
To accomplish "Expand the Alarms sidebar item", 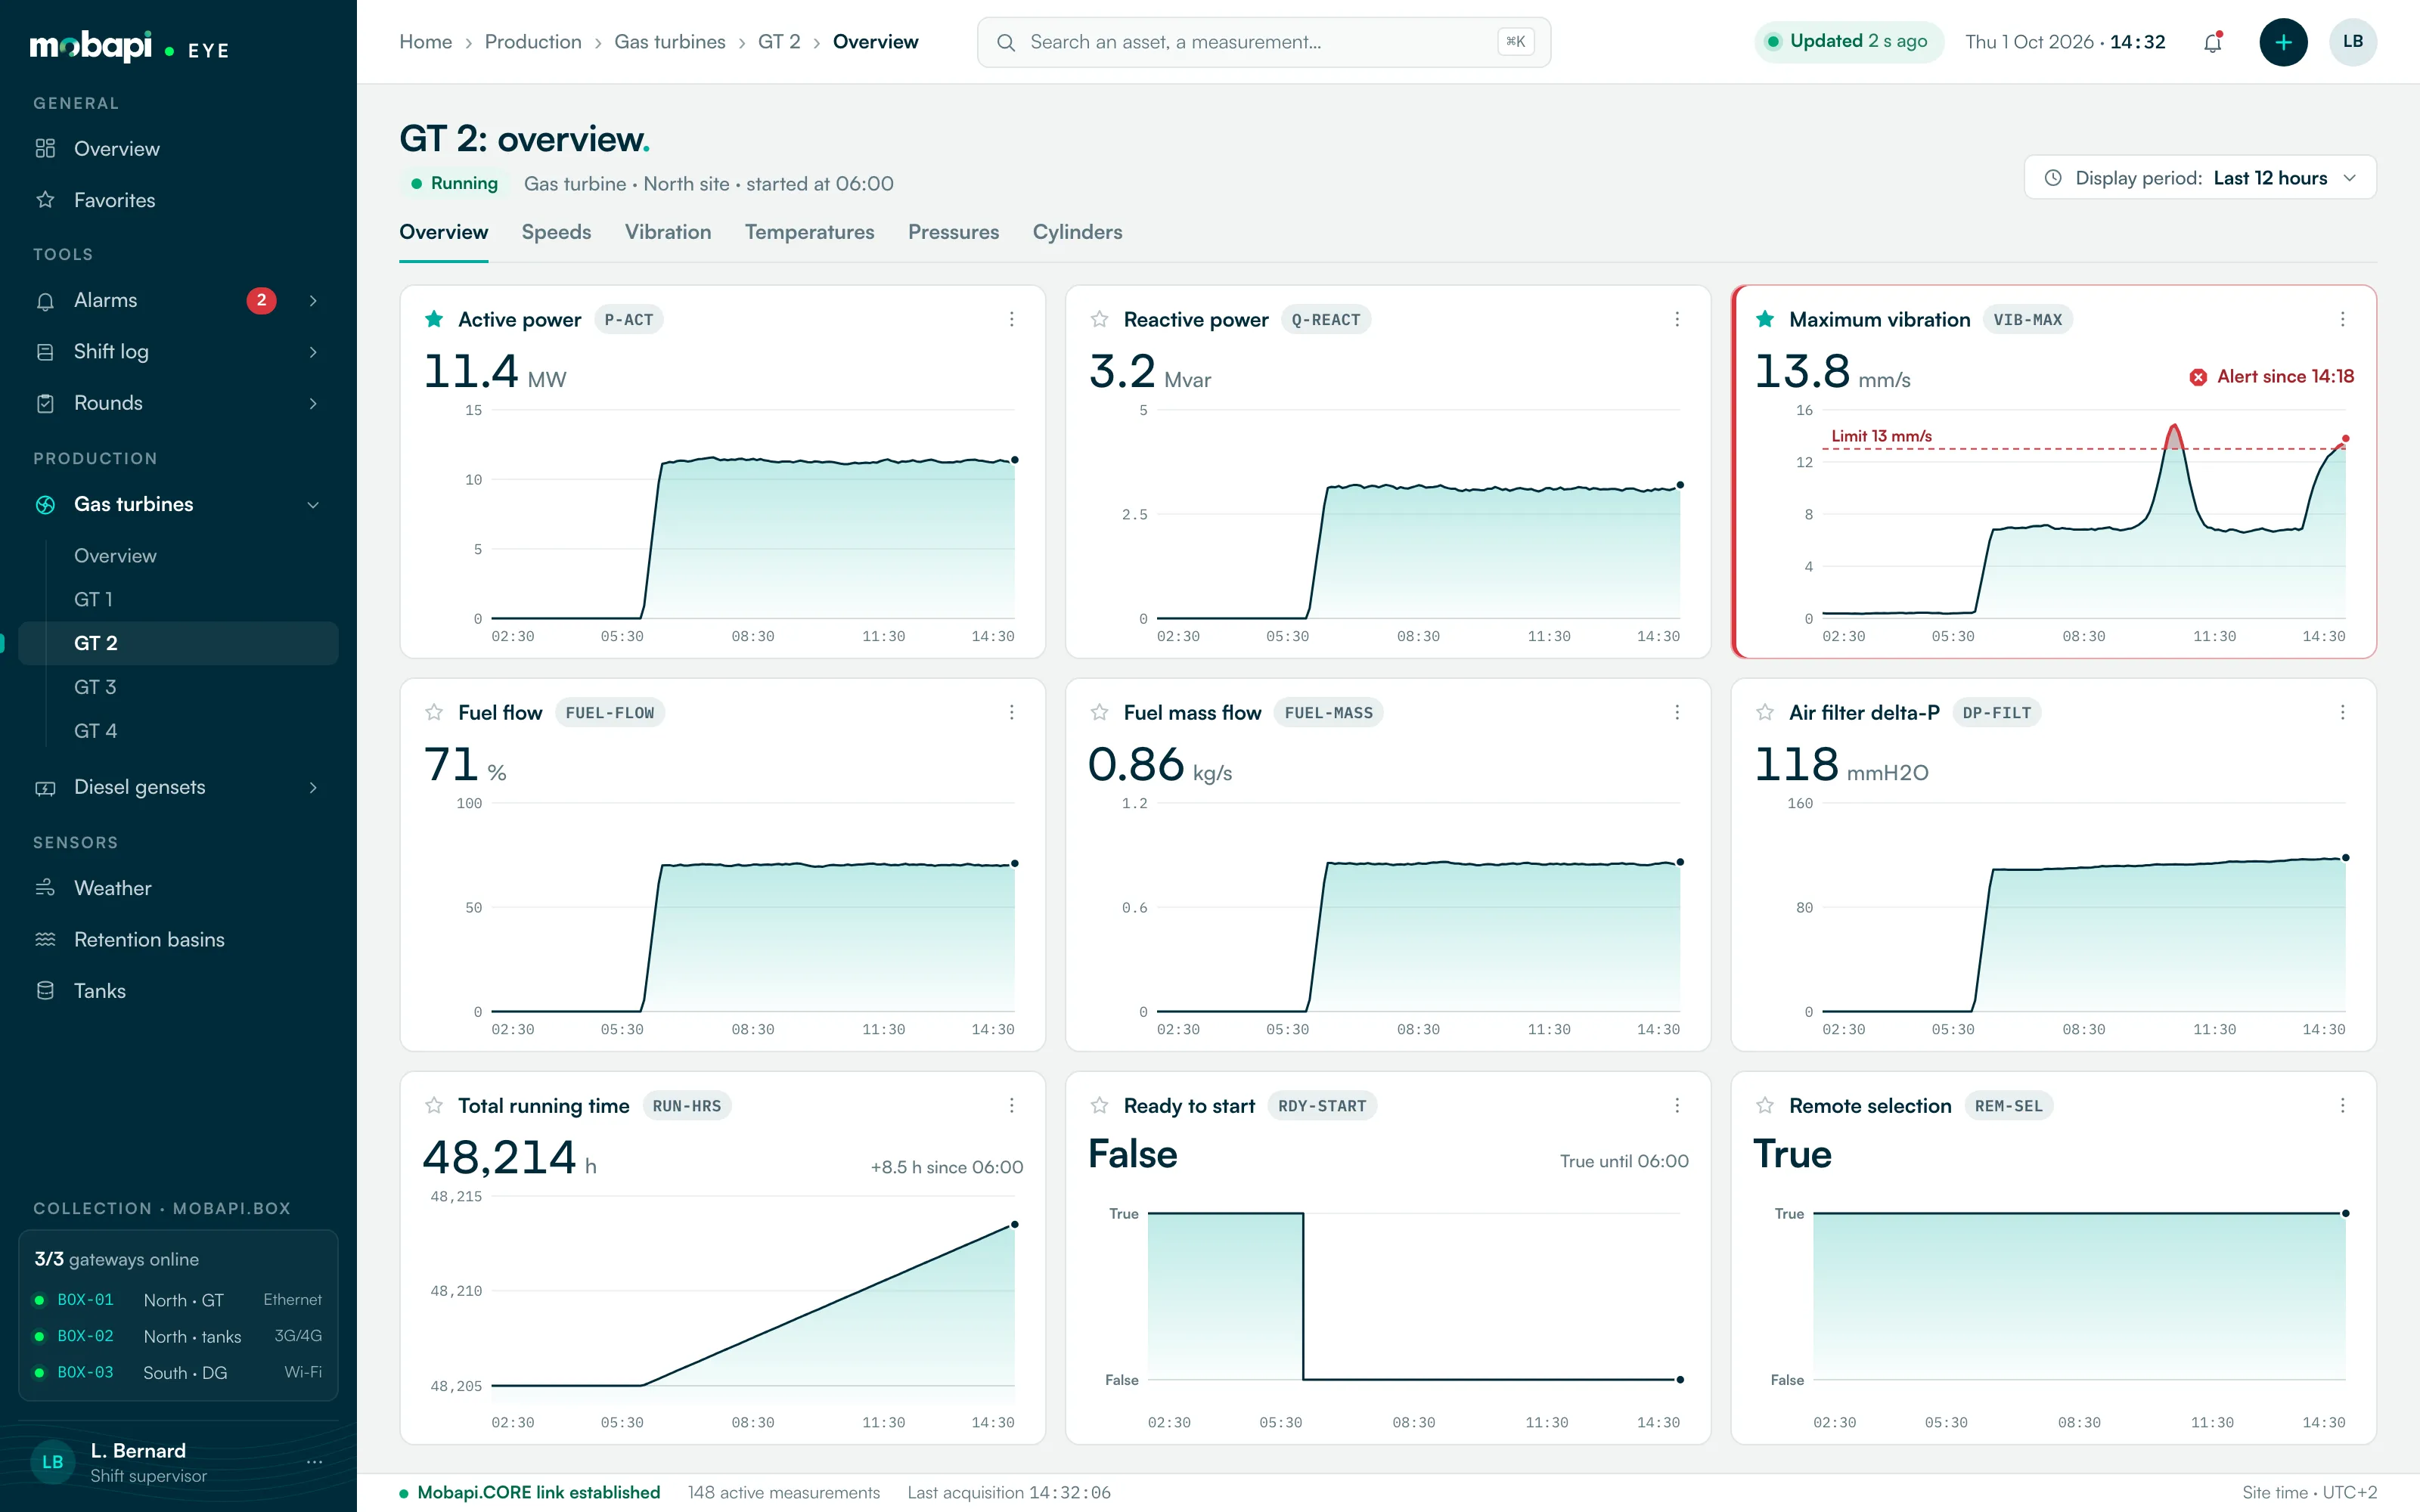I will (x=313, y=300).
